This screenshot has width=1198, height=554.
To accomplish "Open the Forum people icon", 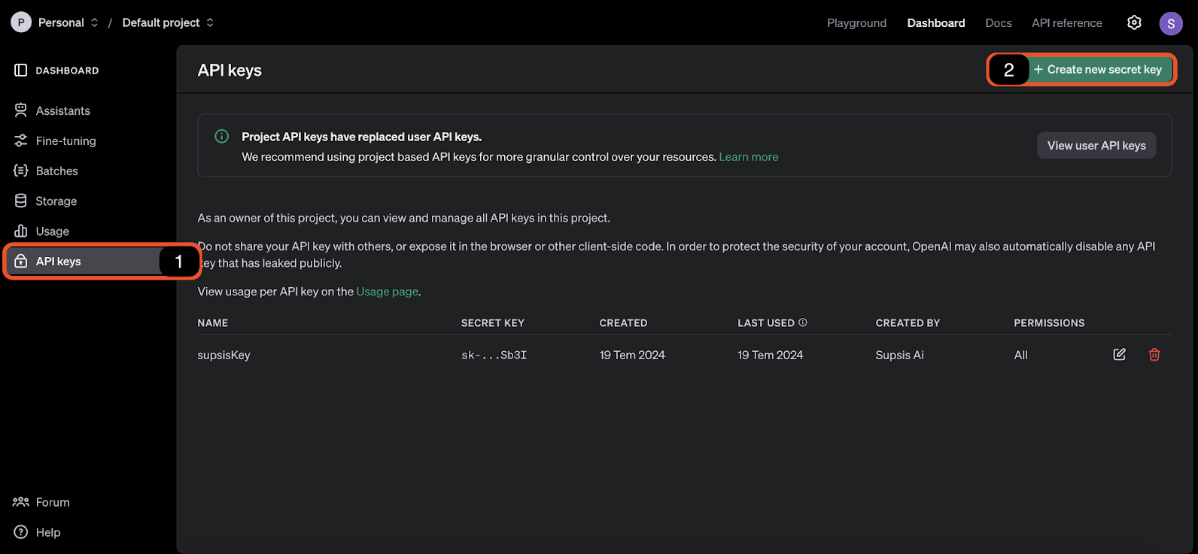I will pyautogui.click(x=21, y=502).
